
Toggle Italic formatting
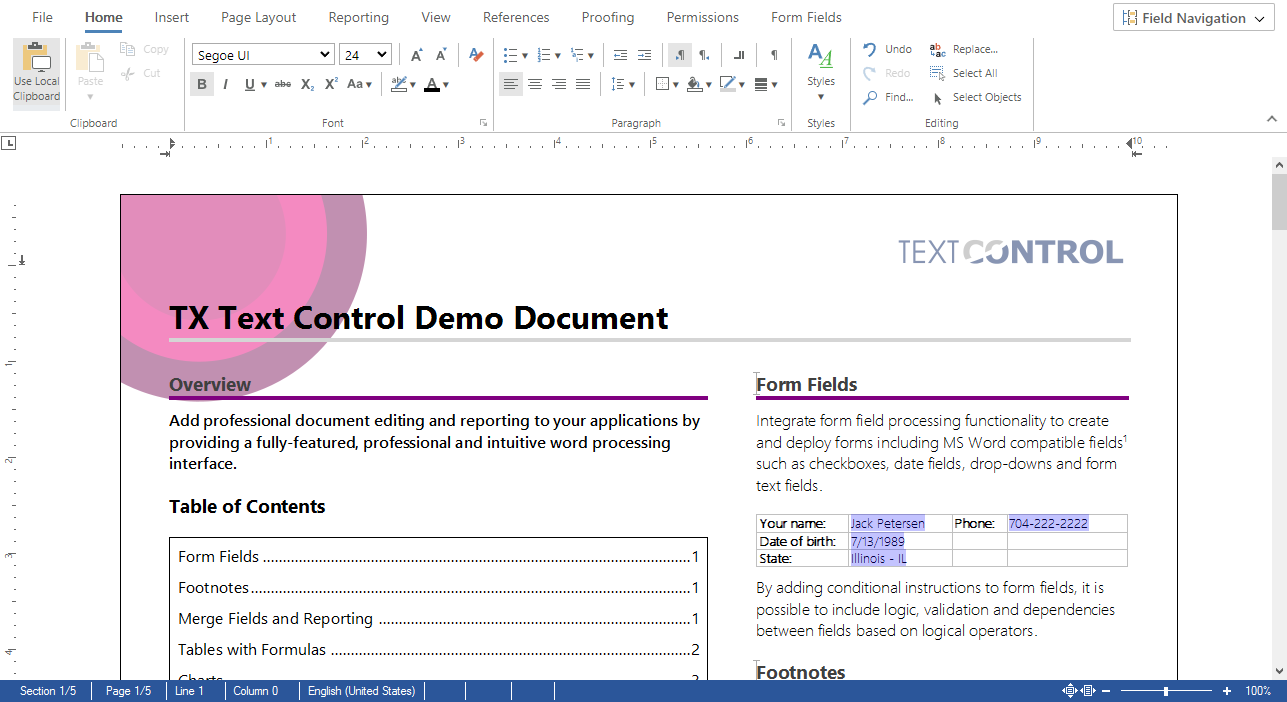click(226, 85)
